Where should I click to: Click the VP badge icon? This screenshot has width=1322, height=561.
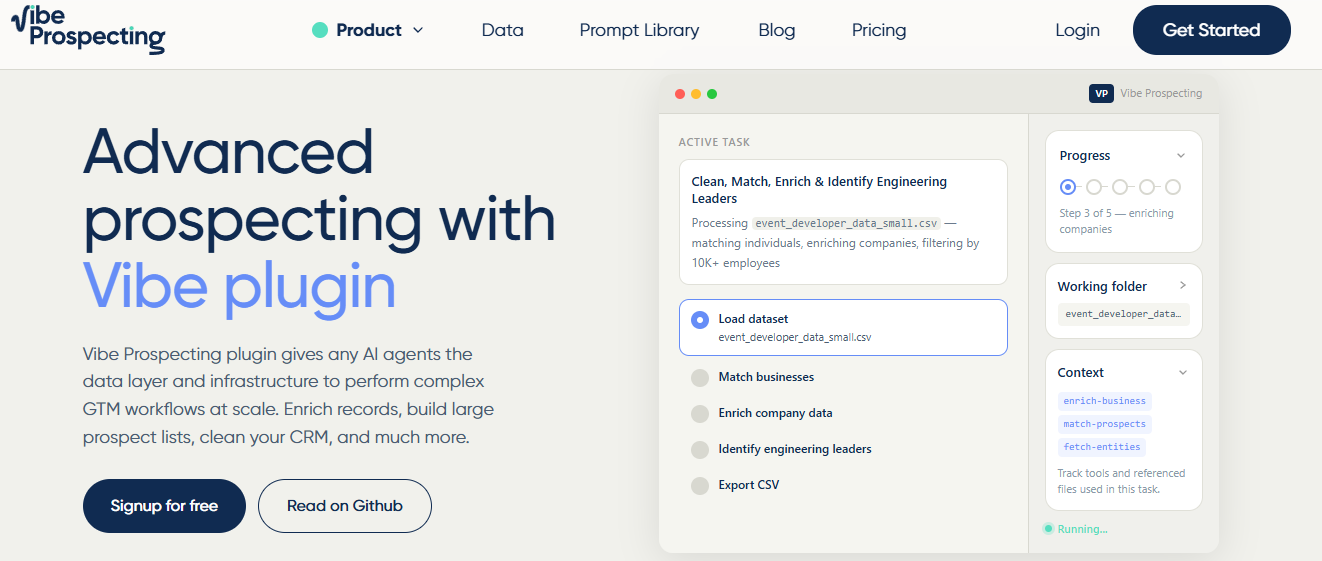point(1101,93)
